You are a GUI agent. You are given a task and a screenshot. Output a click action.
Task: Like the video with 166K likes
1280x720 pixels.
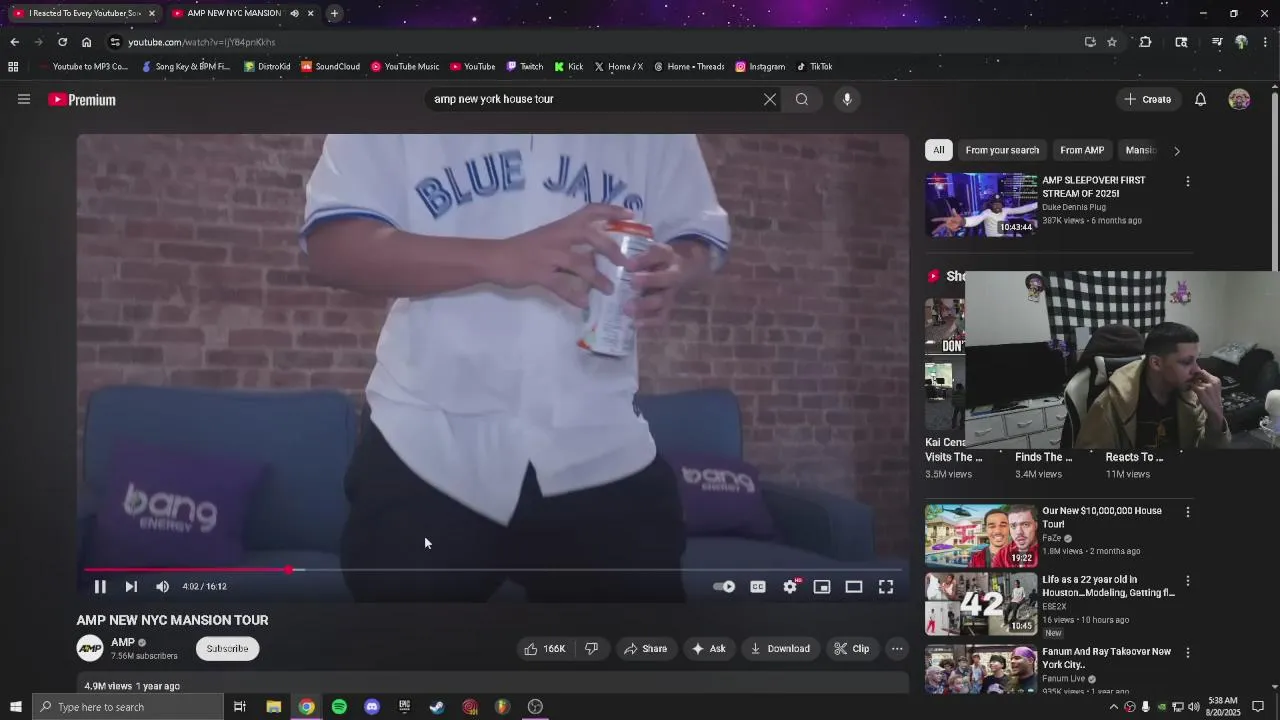click(544, 649)
